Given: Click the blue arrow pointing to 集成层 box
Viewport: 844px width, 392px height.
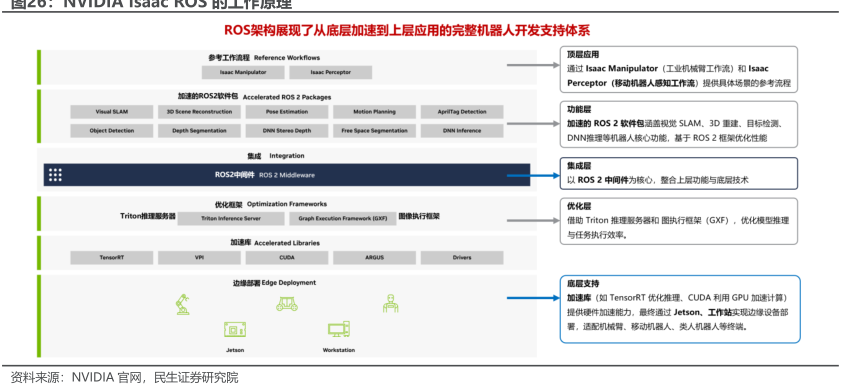Looking at the screenshot, I should pyautogui.click(x=533, y=175).
